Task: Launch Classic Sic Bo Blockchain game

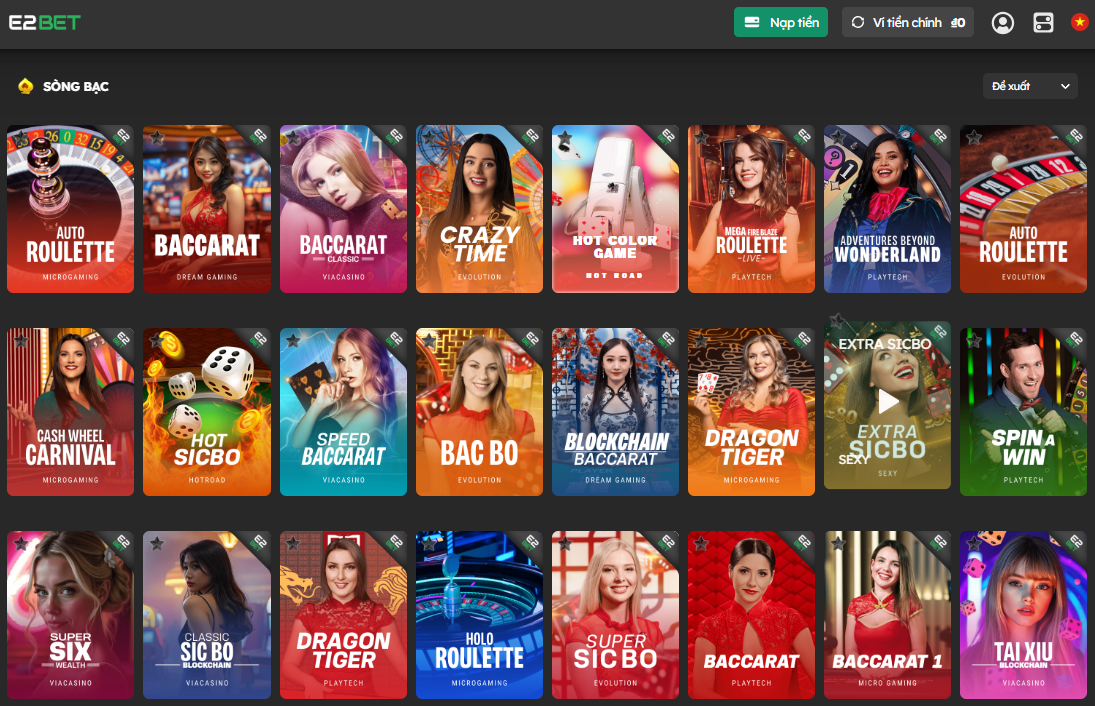Action: click(207, 615)
